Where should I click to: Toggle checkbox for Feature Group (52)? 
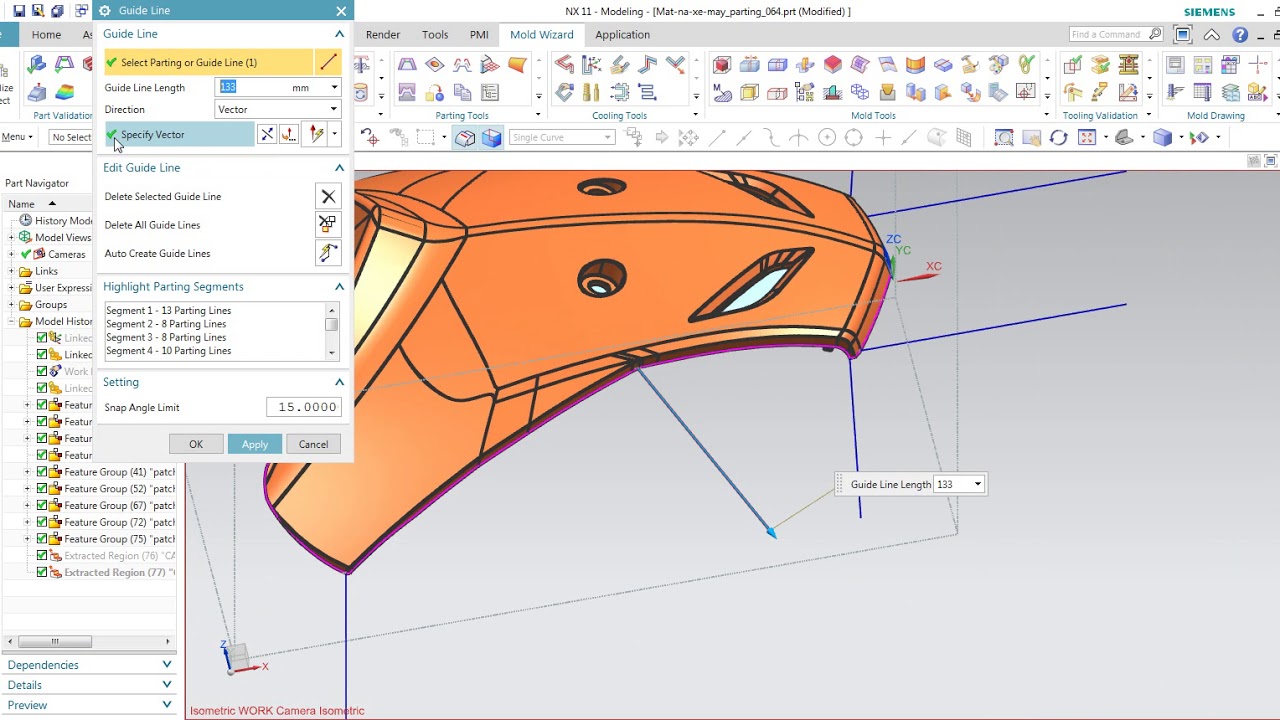(x=42, y=489)
